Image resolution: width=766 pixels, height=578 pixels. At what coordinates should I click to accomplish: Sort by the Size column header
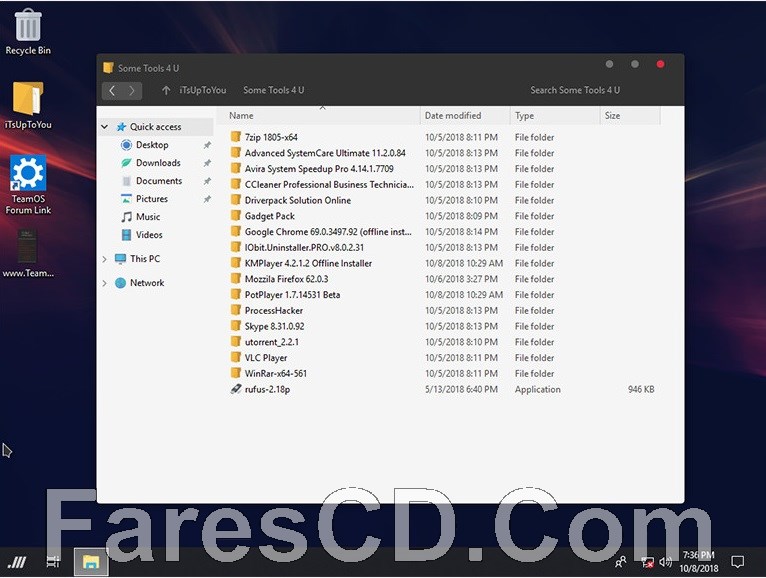point(629,116)
